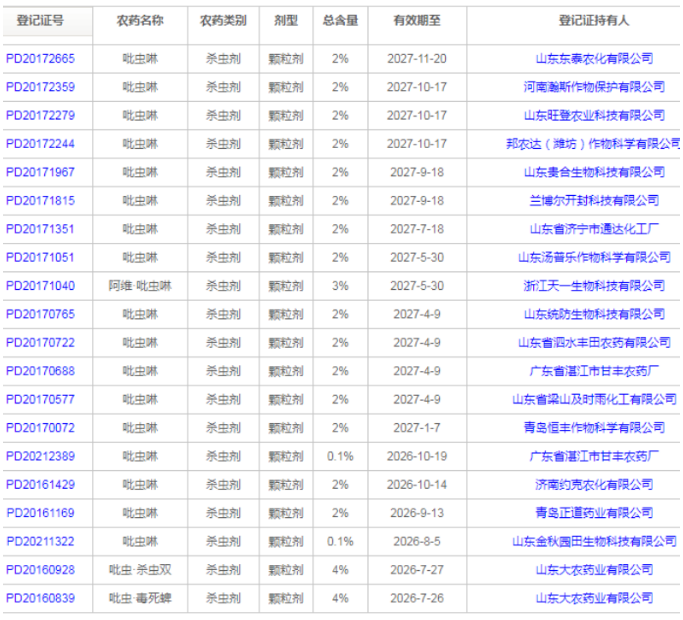Open registration number PD20212389
This screenshot has height=620, width=683.
pyautogui.click(x=41, y=456)
